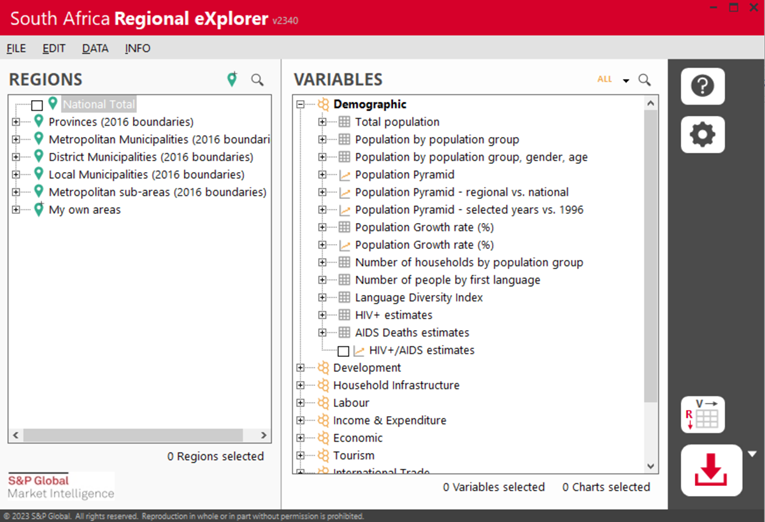The image size is (765, 522).
Task: Expand the Total population variable
Action: 322,122
